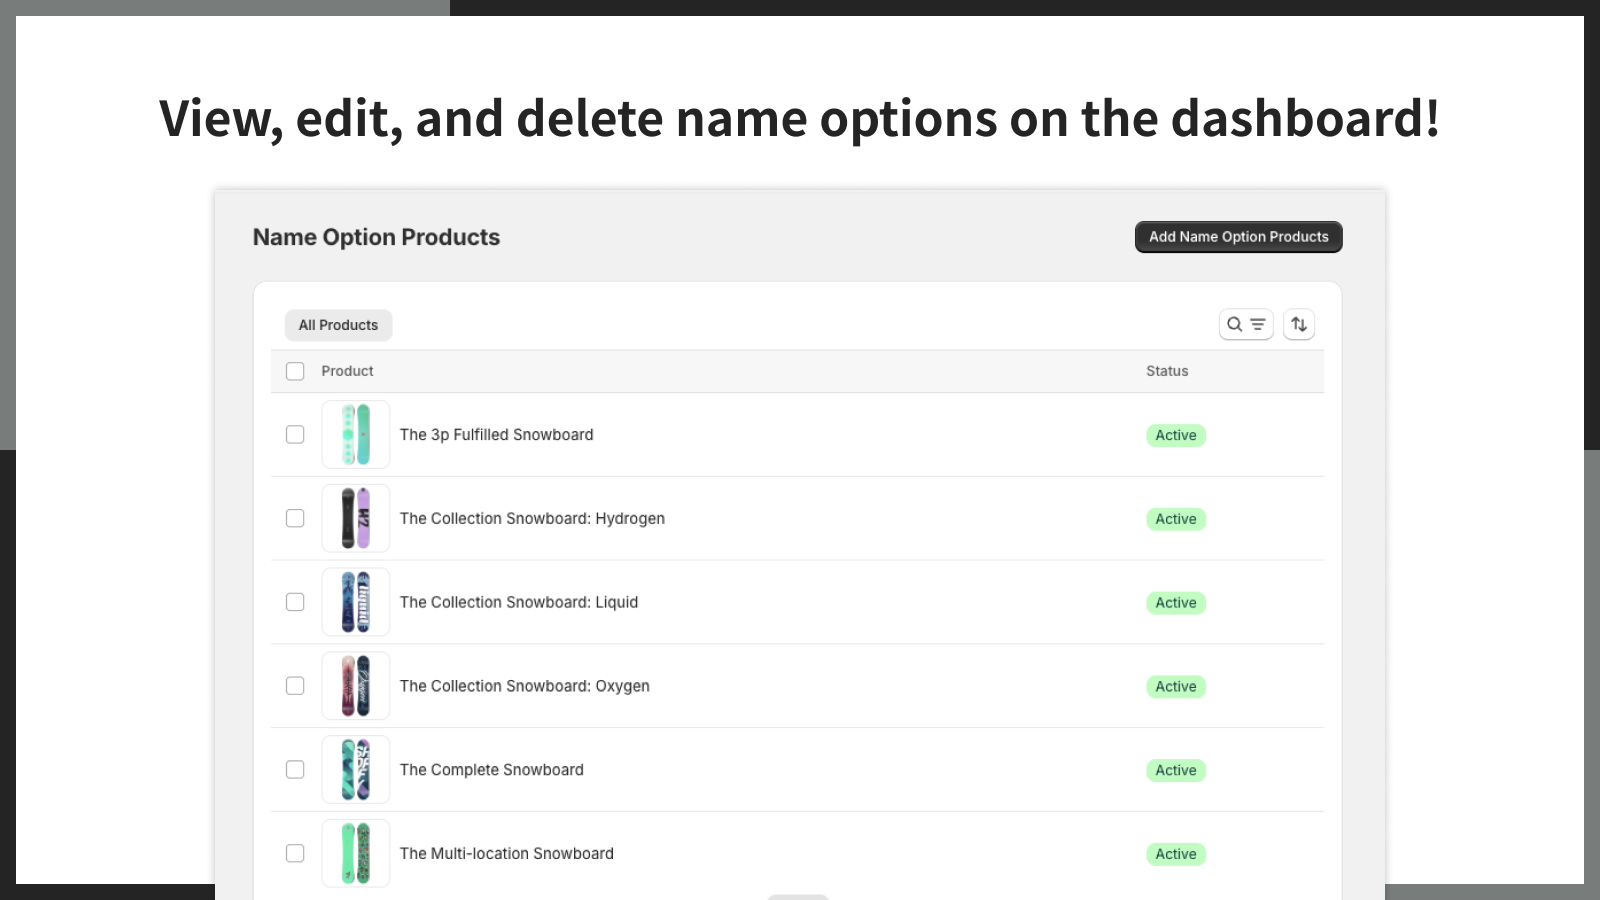Tick the Collection Snowboard: Liquid checkbox

click(295, 602)
